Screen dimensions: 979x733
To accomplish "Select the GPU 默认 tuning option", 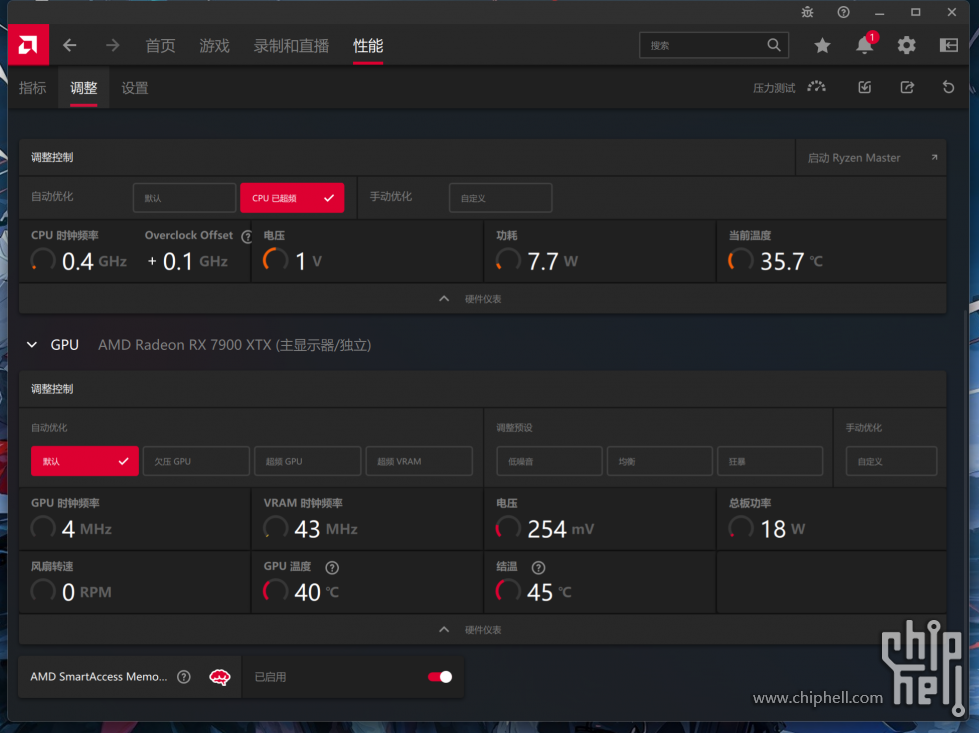I will click(85, 461).
